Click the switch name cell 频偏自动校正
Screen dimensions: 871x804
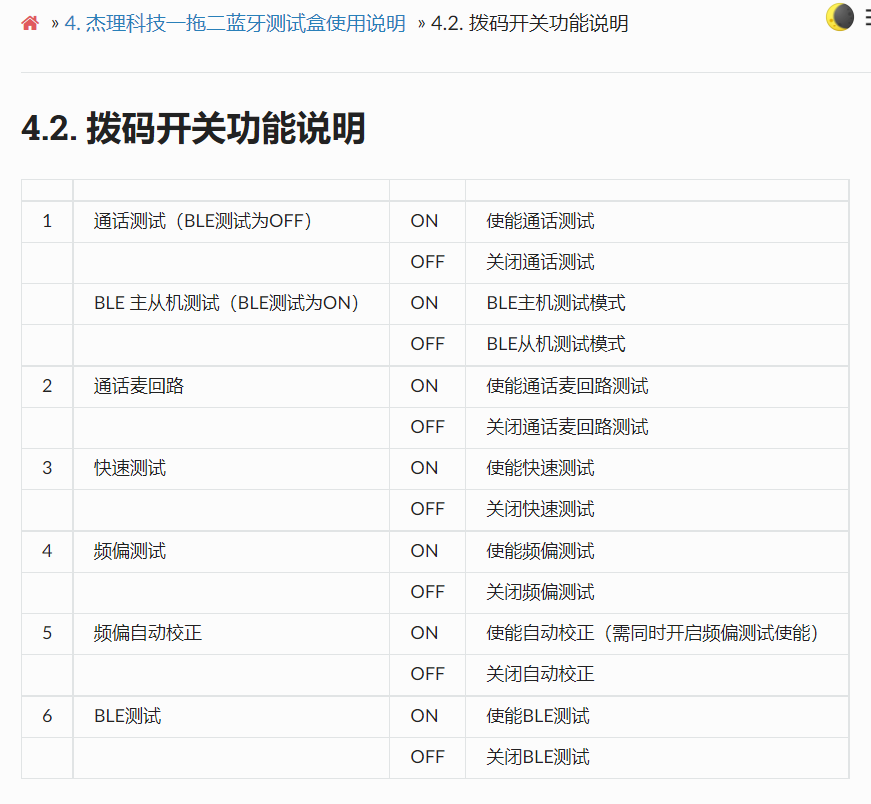pos(231,633)
